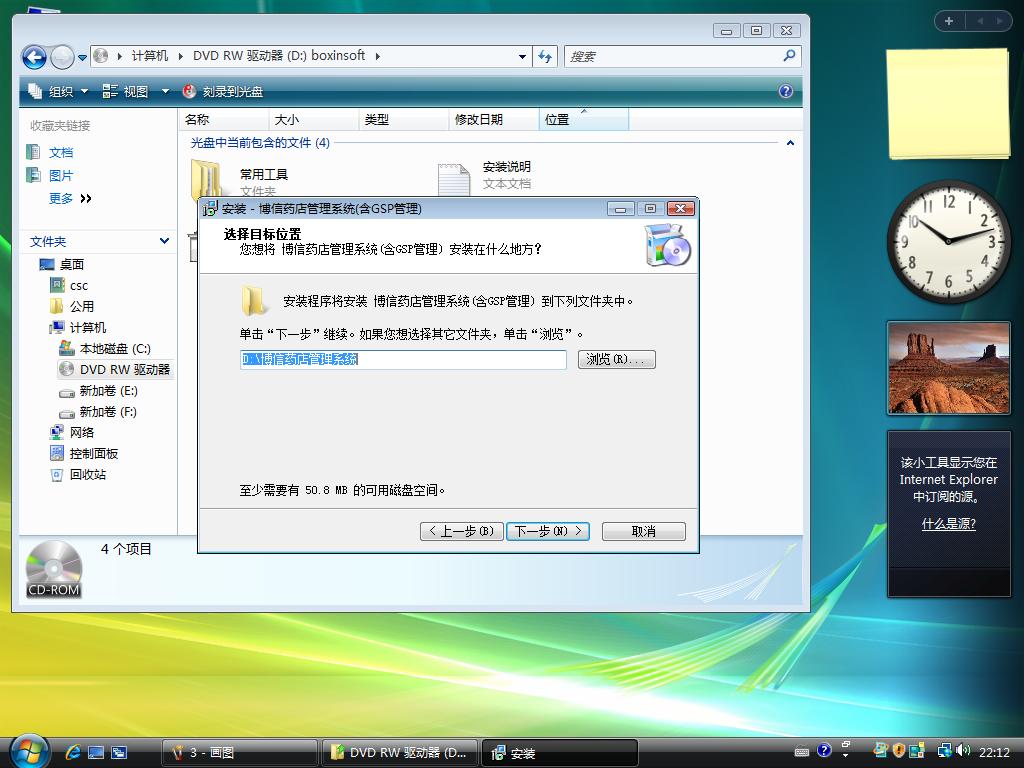The width and height of the screenshot is (1024, 768).
Task: Click the refresh icon beside address bar
Action: tap(545, 57)
